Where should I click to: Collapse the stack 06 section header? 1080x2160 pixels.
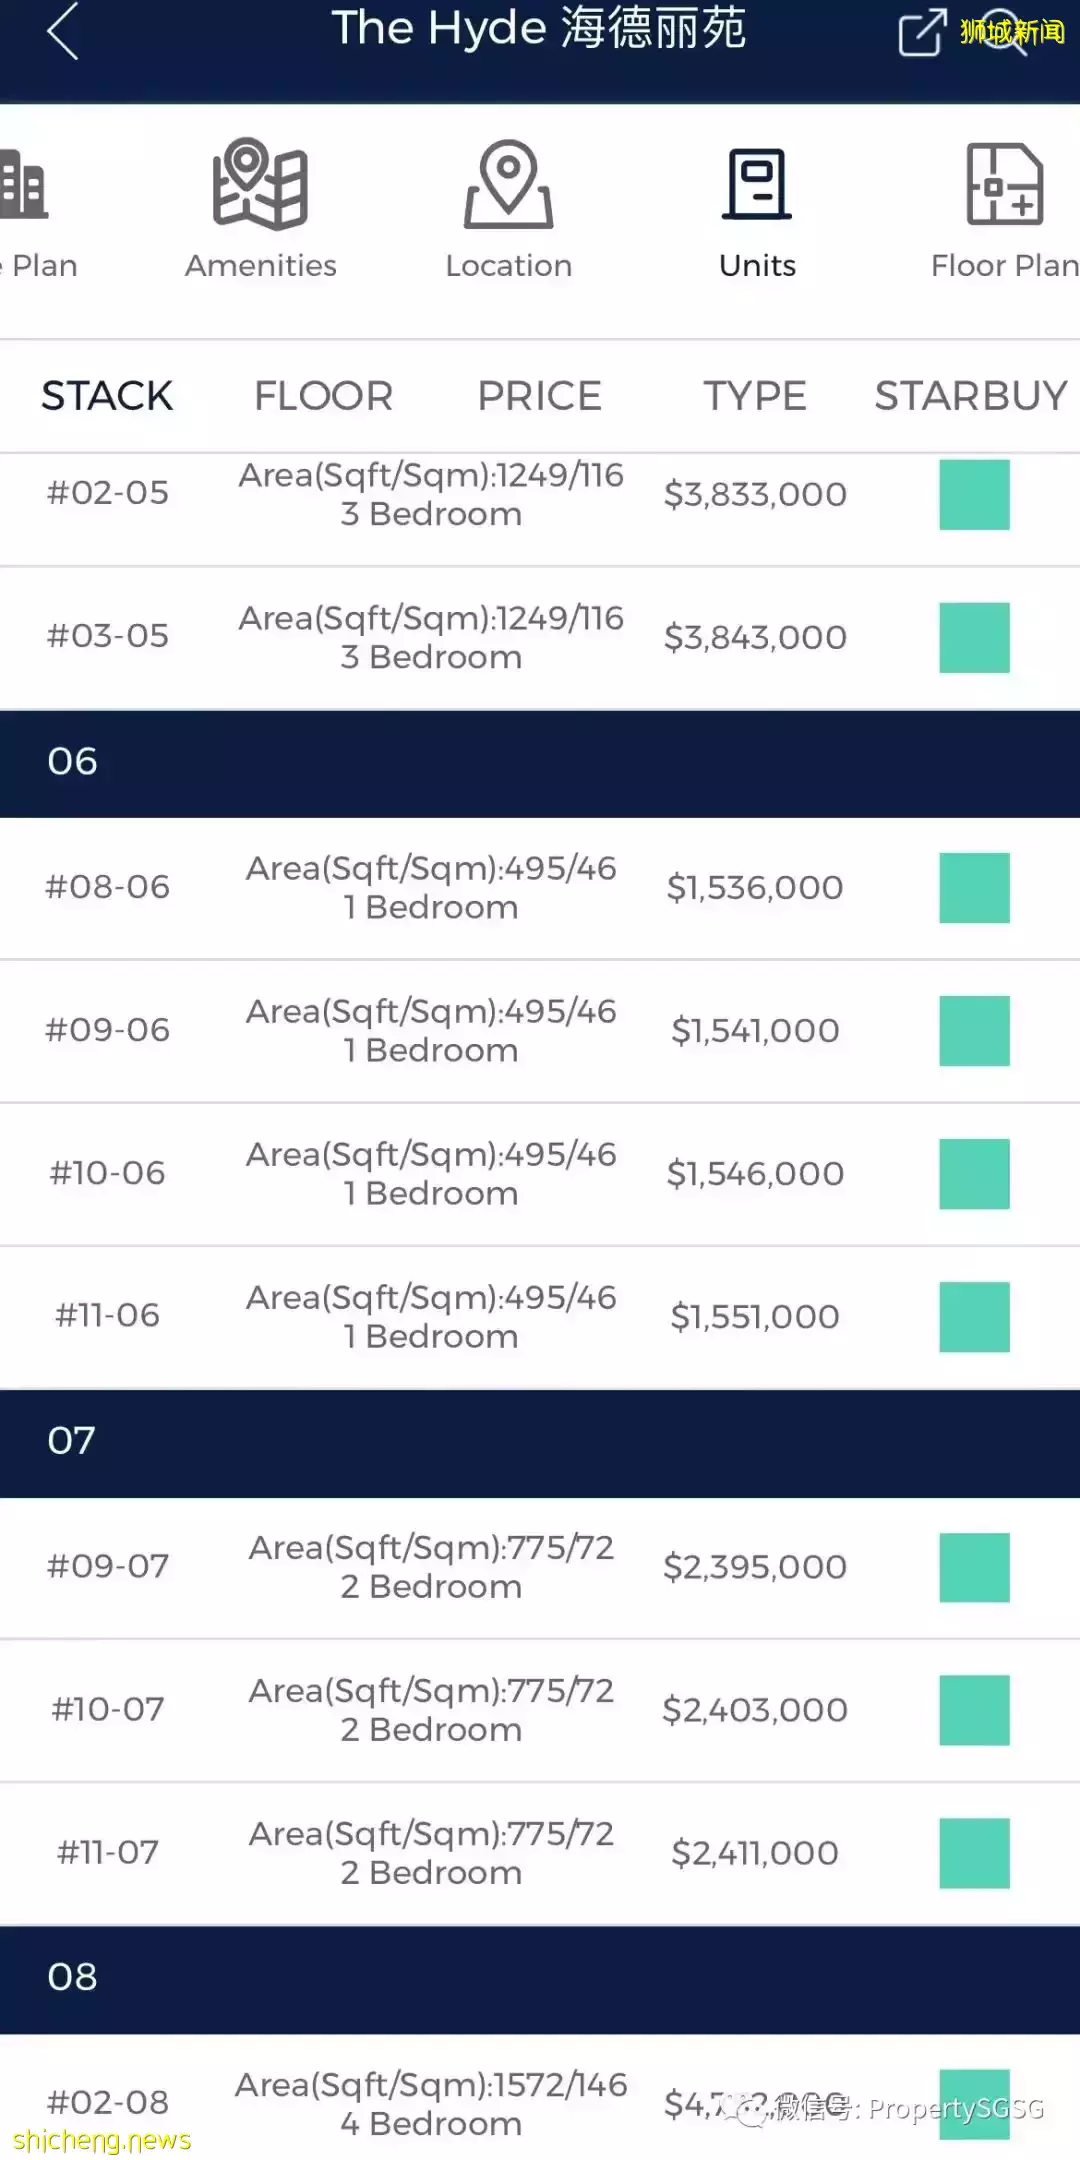tap(540, 762)
